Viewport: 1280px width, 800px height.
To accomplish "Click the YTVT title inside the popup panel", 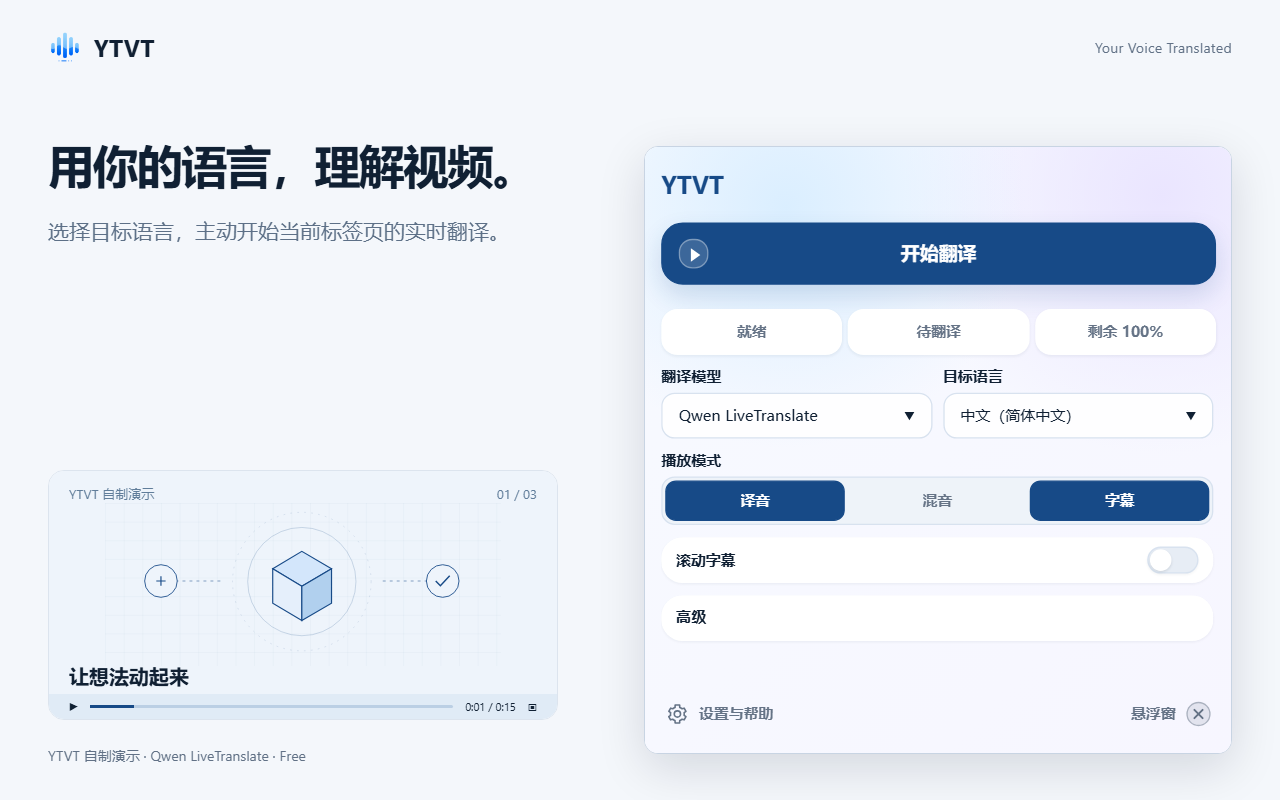I will coord(692,186).
